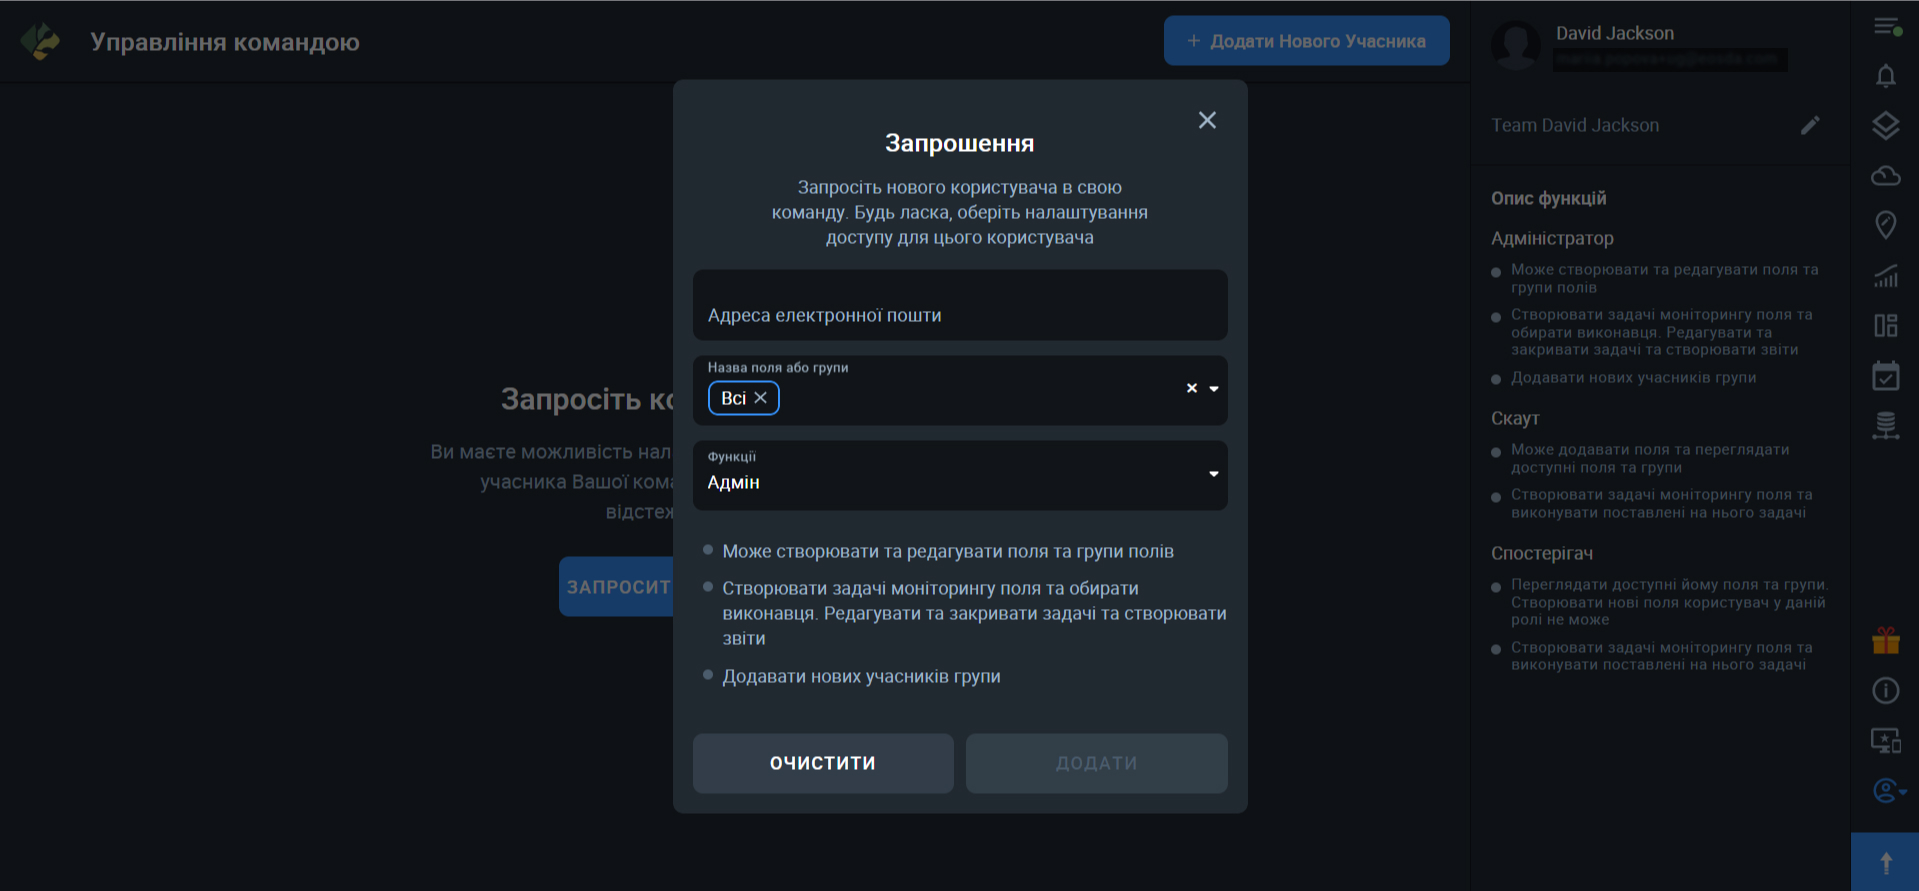Image resolution: width=1919 pixels, height=891 pixels.
Task: Expand the user account menu icon
Action: click(1887, 791)
